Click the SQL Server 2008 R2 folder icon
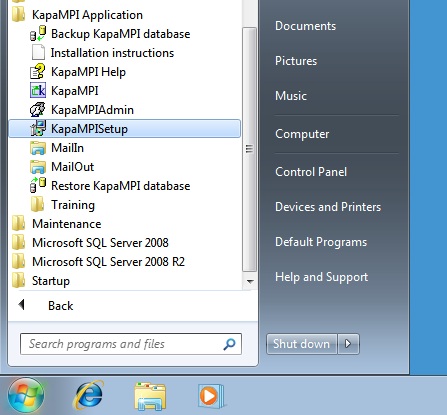Screen dimensions: 447x415 [x=18, y=262]
